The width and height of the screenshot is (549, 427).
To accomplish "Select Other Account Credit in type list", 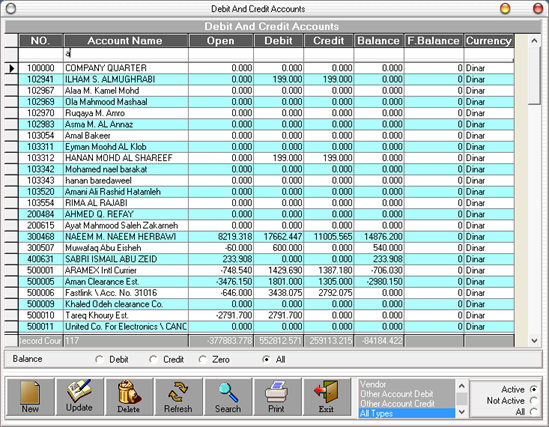I will 407,404.
